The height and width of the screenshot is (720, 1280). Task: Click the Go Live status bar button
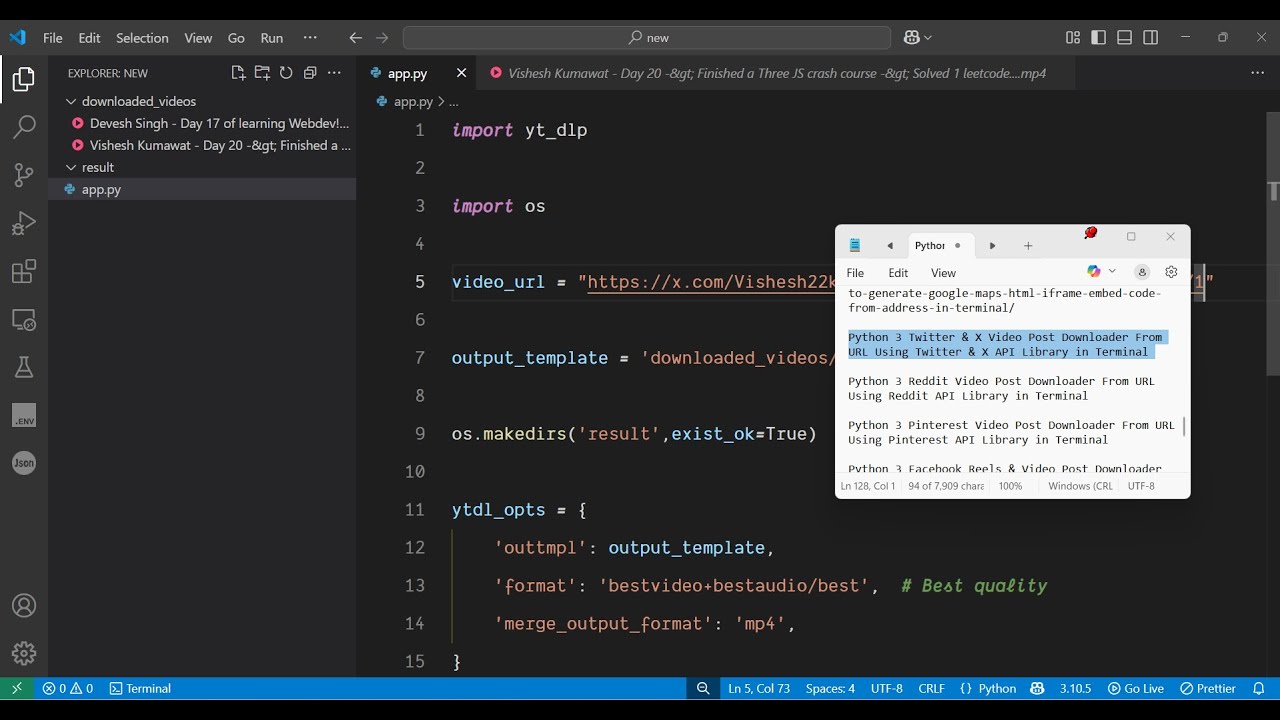[x=1136, y=688]
